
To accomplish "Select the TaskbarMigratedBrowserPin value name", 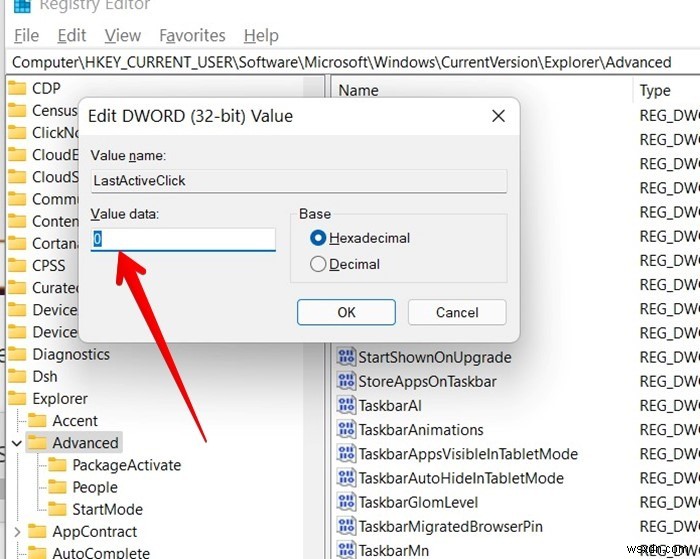I will 450,526.
